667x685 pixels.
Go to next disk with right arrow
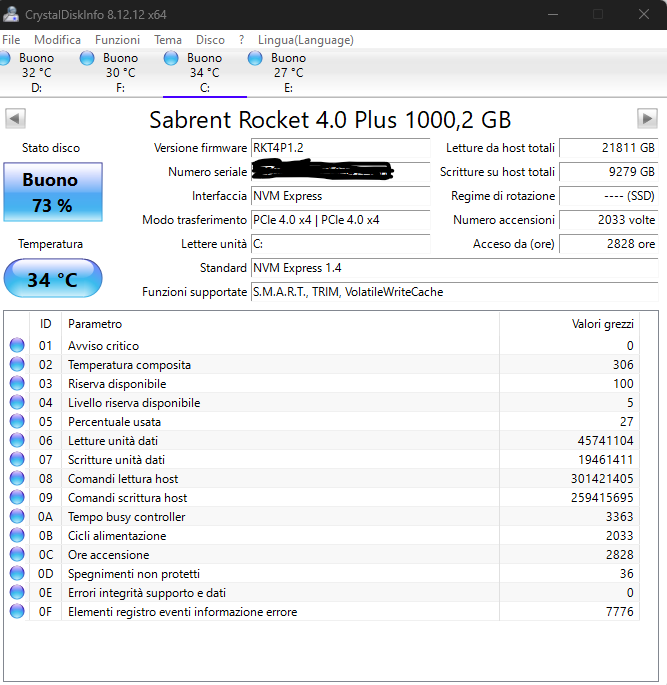point(647,118)
